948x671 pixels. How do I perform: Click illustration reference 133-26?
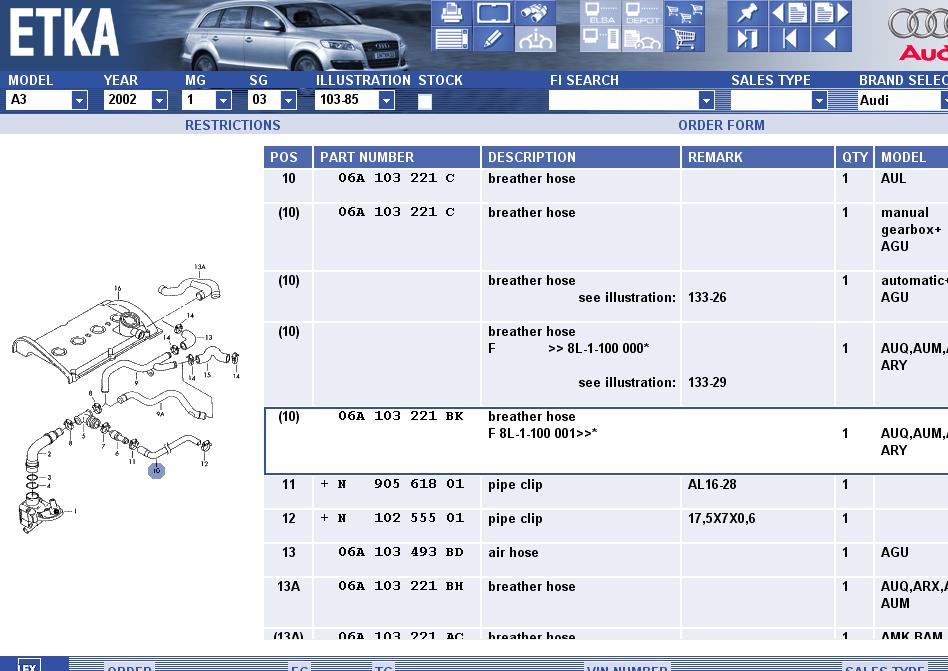point(707,297)
